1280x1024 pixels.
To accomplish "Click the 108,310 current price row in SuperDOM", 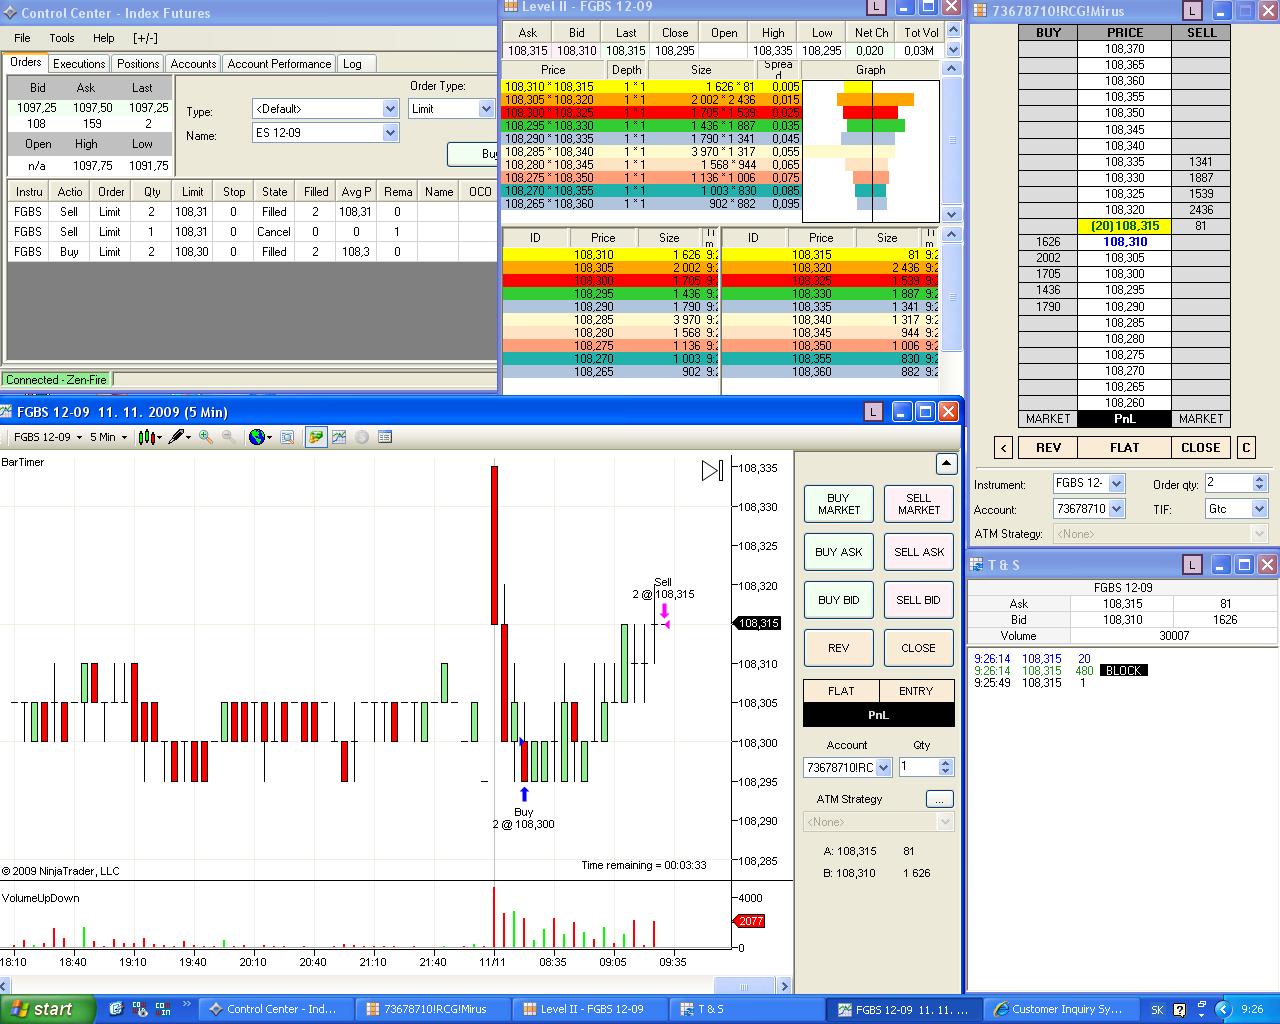I will pyautogui.click(x=1124, y=242).
